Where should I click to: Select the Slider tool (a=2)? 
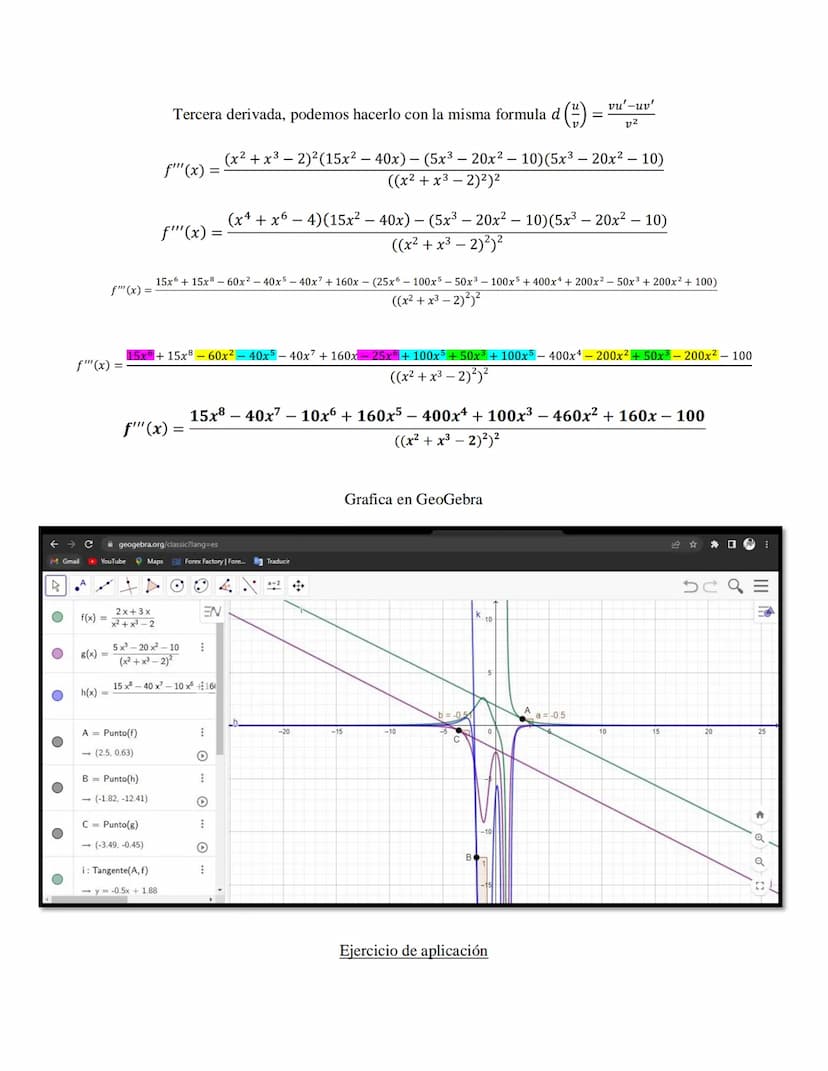coord(274,585)
